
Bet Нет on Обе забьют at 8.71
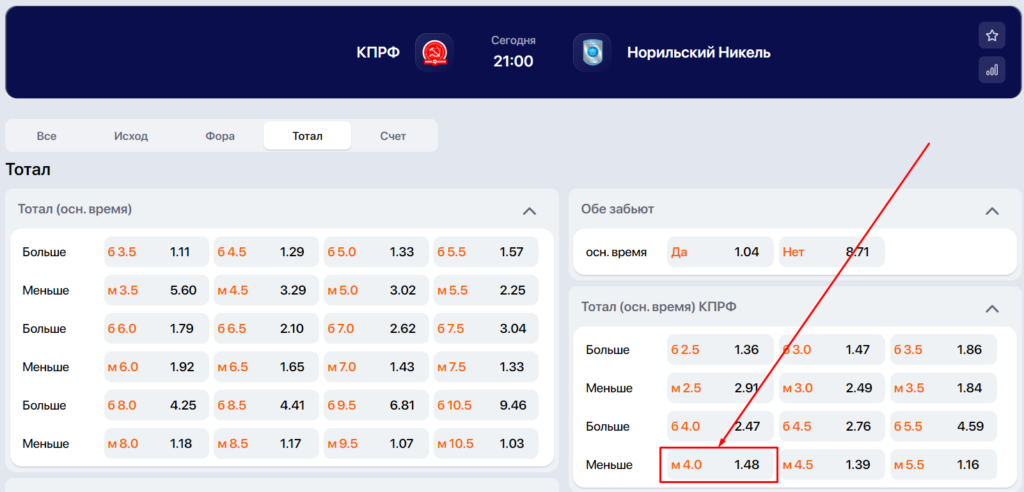(831, 252)
